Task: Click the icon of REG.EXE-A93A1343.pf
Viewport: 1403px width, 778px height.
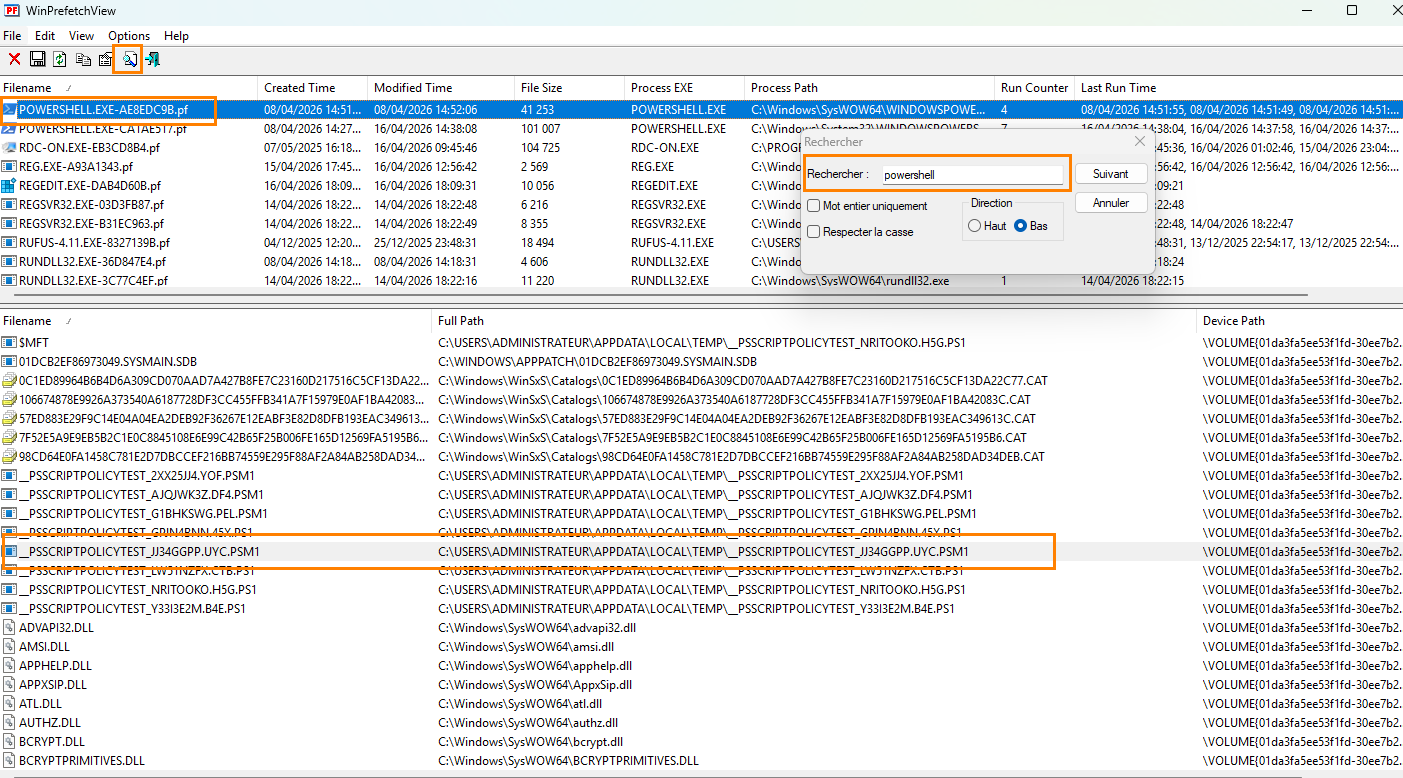Action: (9, 167)
